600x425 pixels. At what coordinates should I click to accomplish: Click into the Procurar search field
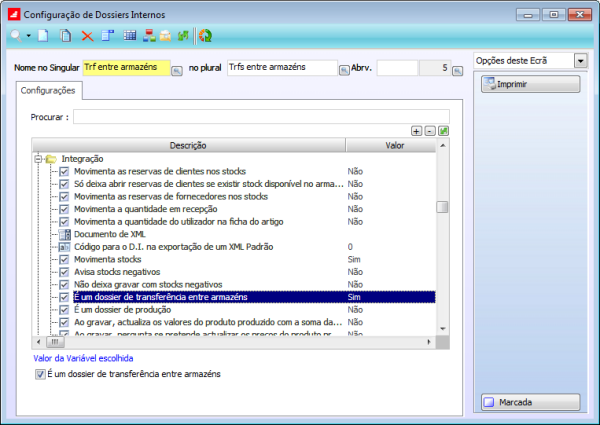(261, 117)
